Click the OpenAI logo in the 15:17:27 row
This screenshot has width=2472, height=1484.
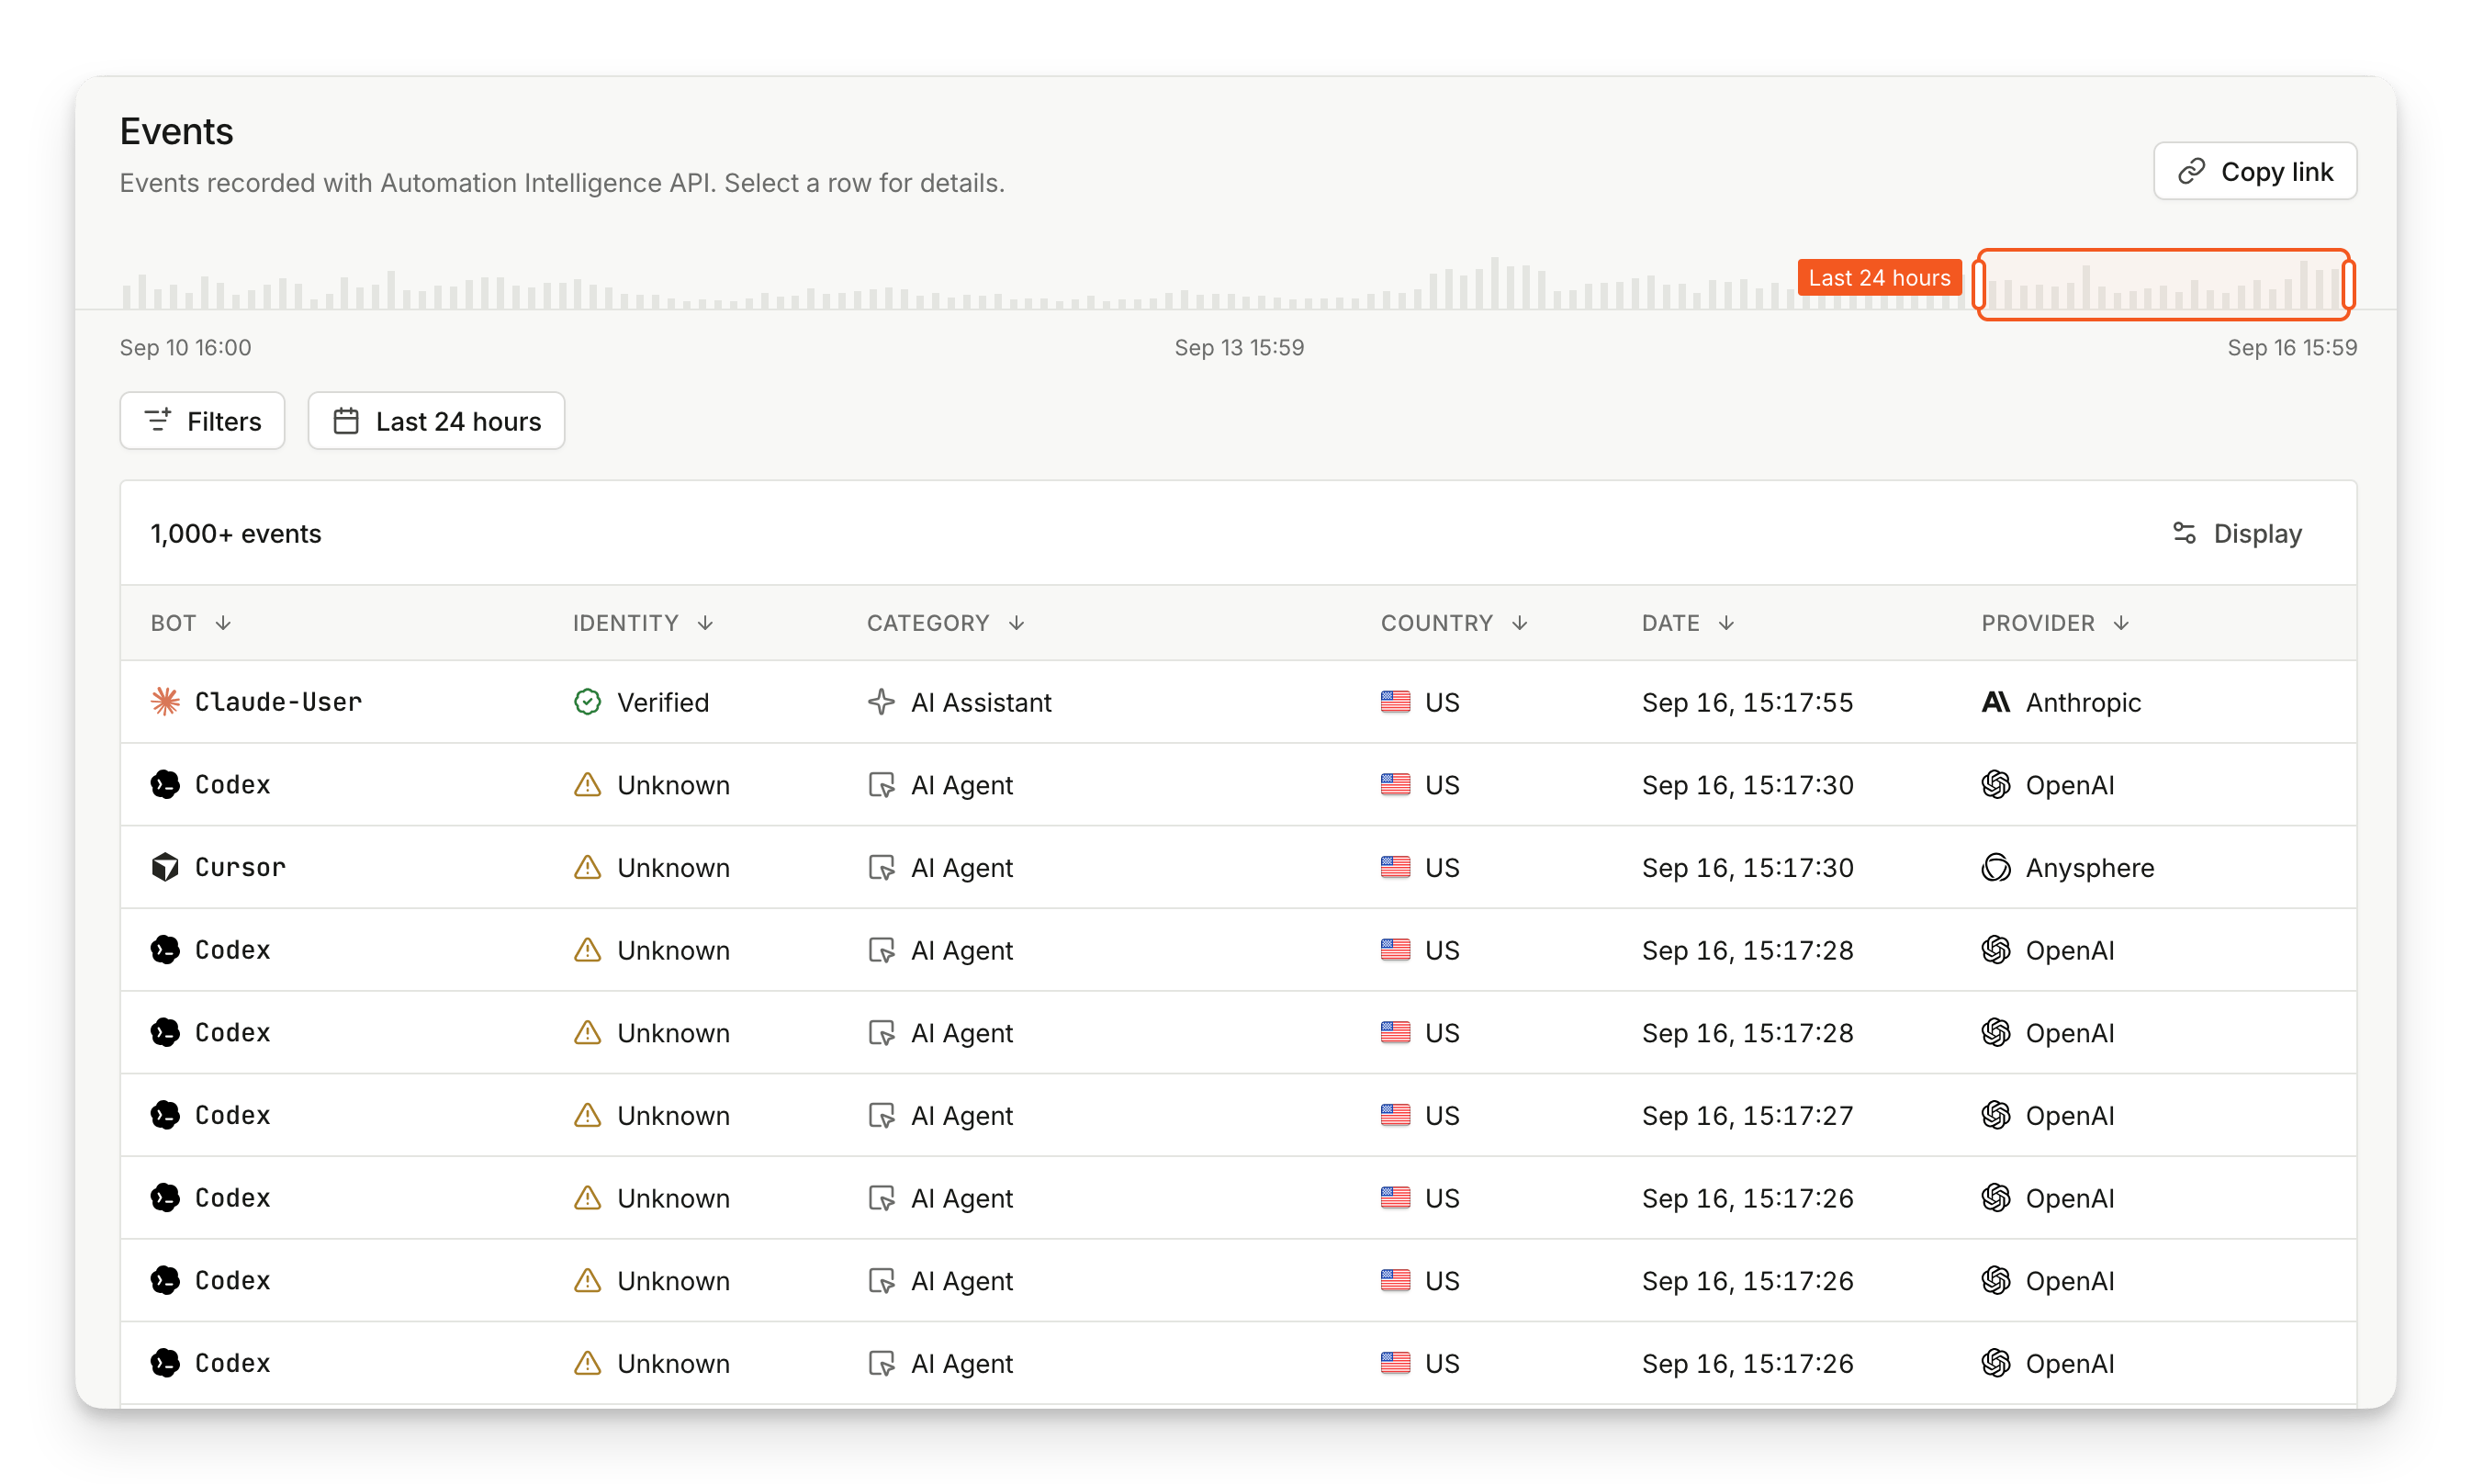[1996, 1115]
